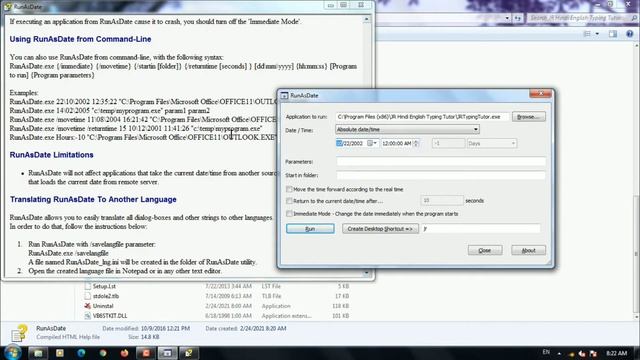The width and height of the screenshot is (640, 360).
Task: Click the Explorer change view icon
Action: [x=587, y=34]
